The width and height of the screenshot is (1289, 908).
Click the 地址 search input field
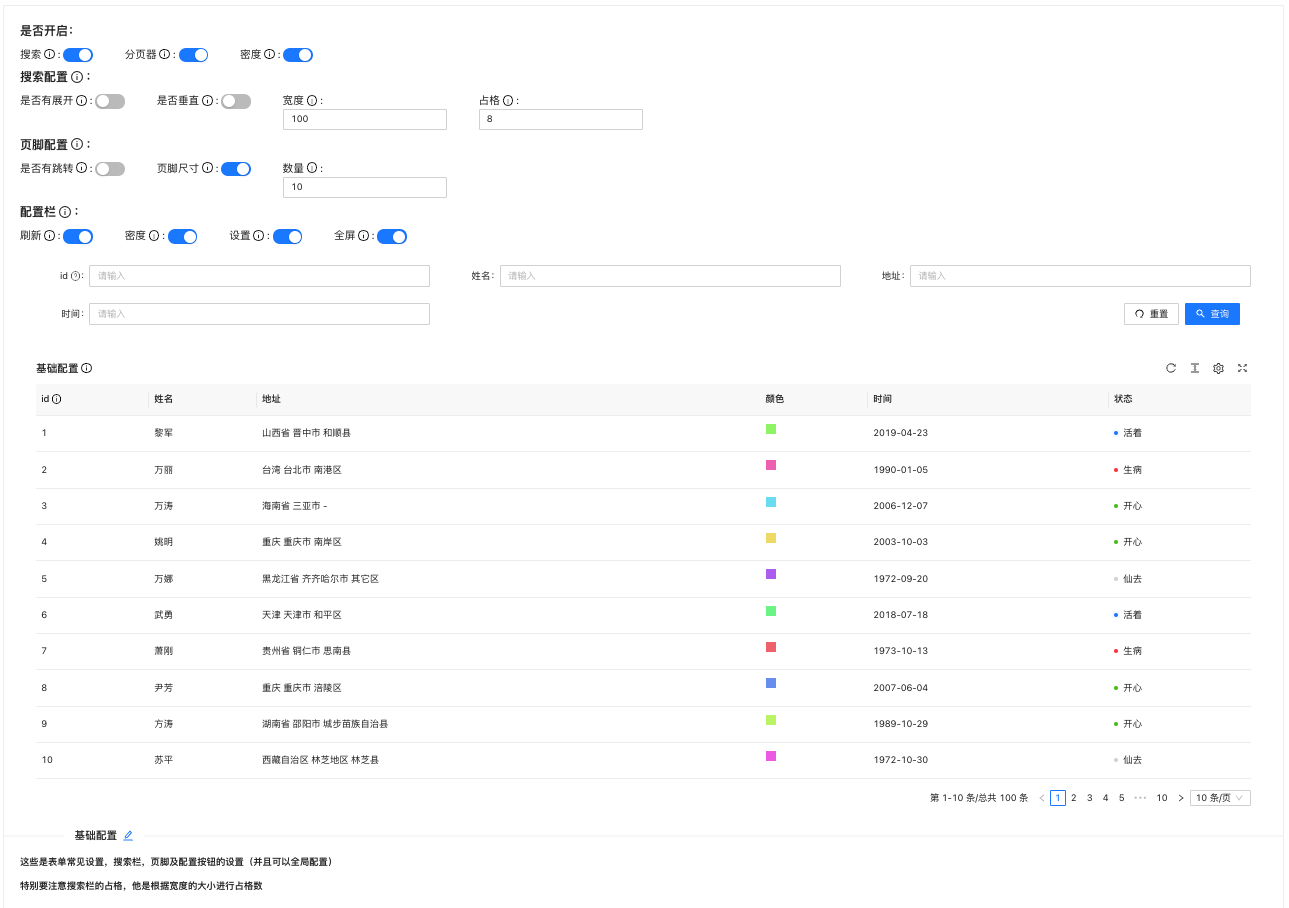click(x=1080, y=276)
